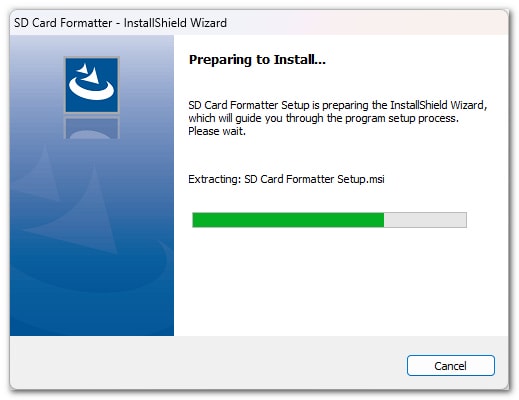
Task: Click the "Preparing to Install..." heading
Action: point(257,60)
